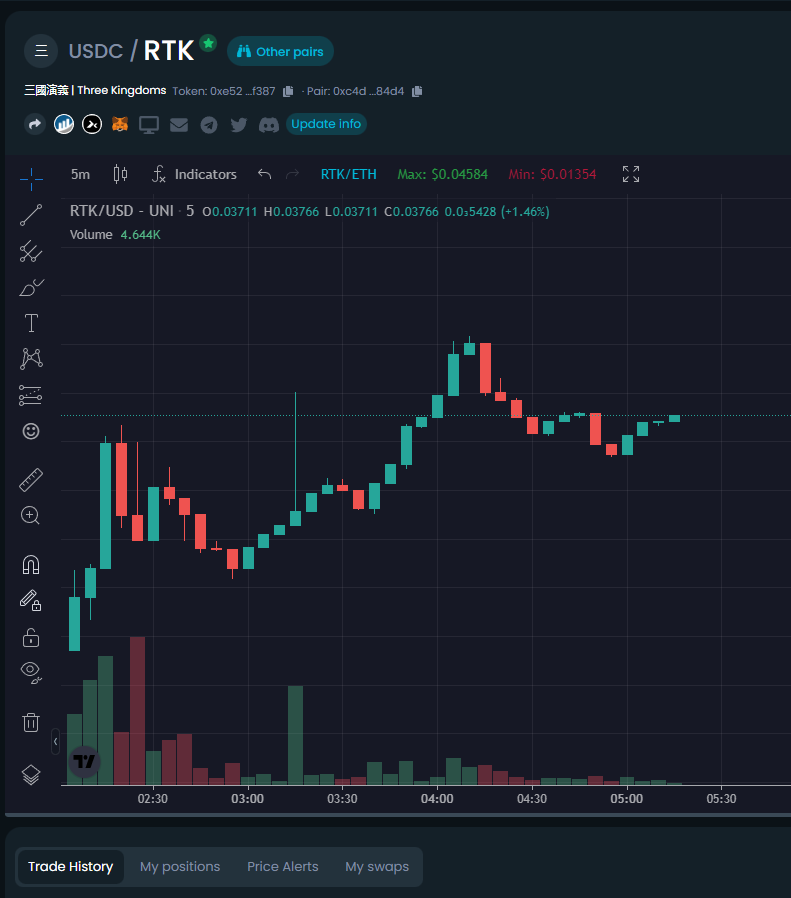This screenshot has width=791, height=898.
Task: Select the trend line tool
Action: pos(31,215)
